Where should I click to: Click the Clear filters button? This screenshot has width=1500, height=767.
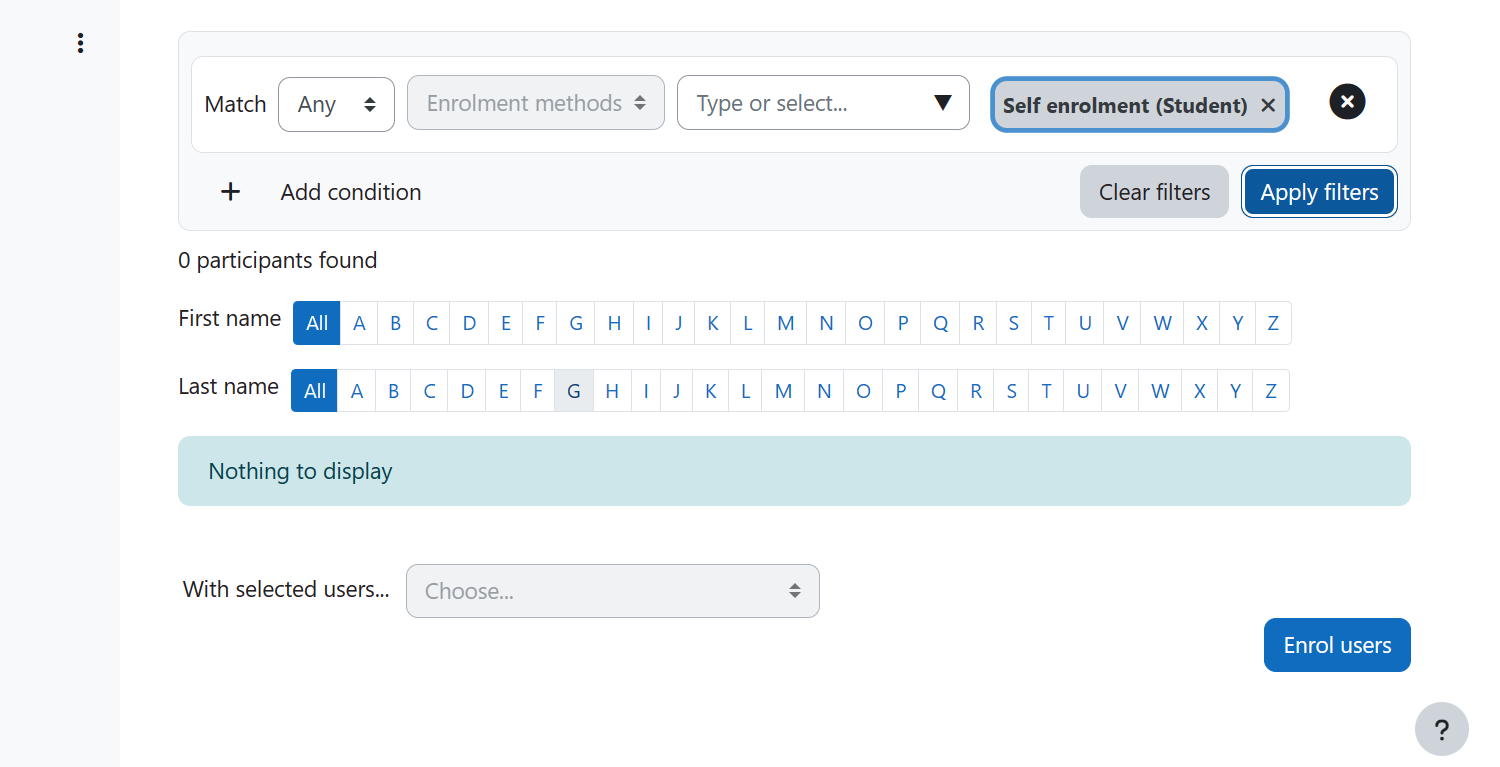1154,192
